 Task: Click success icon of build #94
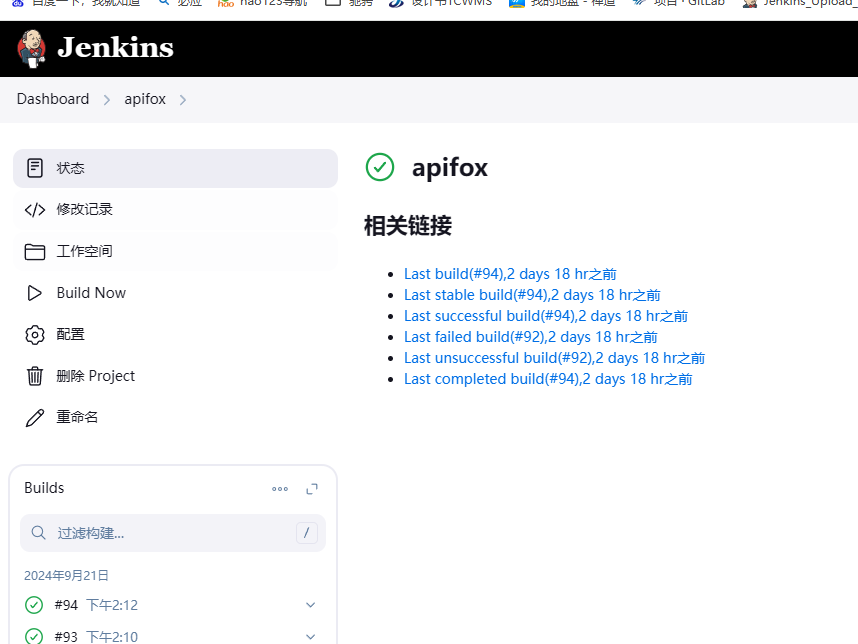tap(34, 605)
